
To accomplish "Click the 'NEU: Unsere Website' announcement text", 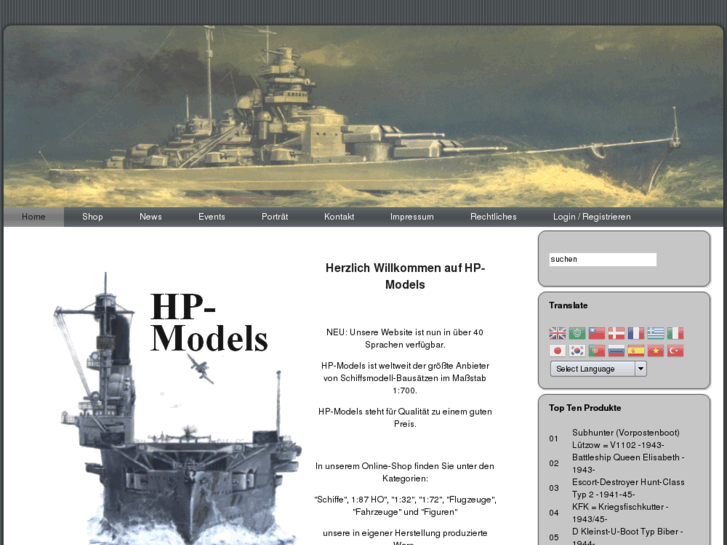I will (x=405, y=338).
